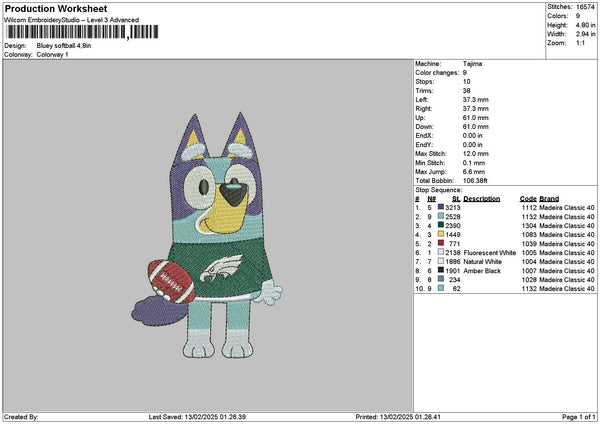Viewport: 600px width, 424px height.
Task: Click the red swatch for code 1039
Action: point(441,243)
